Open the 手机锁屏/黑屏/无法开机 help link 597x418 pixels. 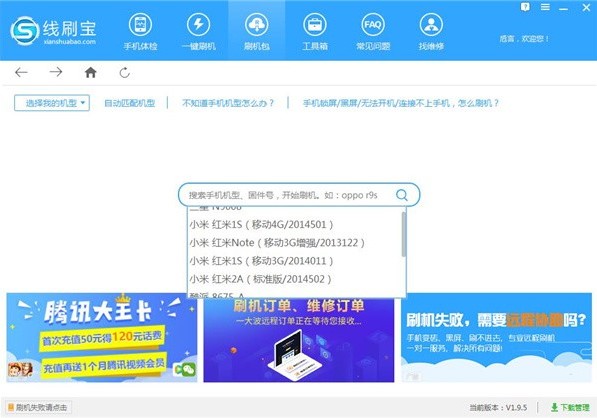pyautogui.click(x=401, y=103)
